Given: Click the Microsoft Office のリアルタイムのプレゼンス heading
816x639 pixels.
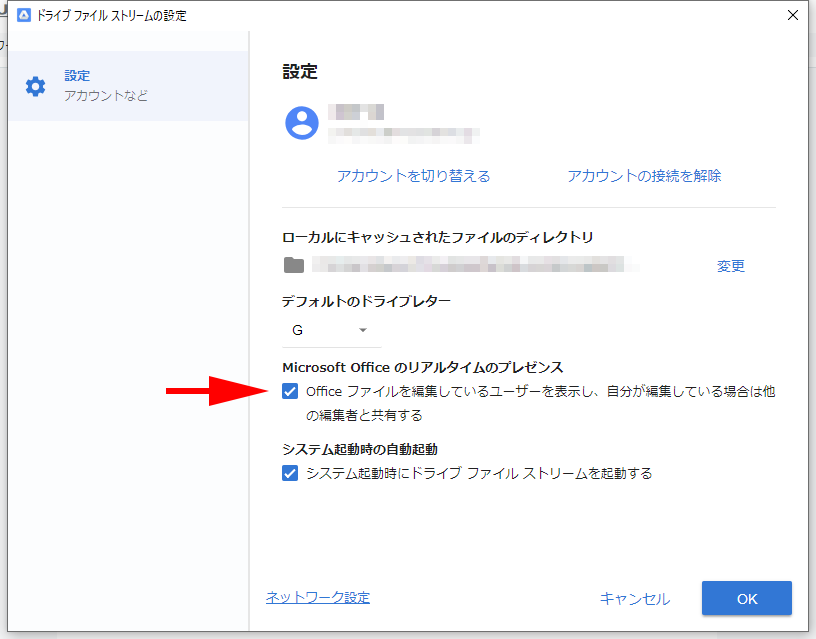Looking at the screenshot, I should pos(423,367).
